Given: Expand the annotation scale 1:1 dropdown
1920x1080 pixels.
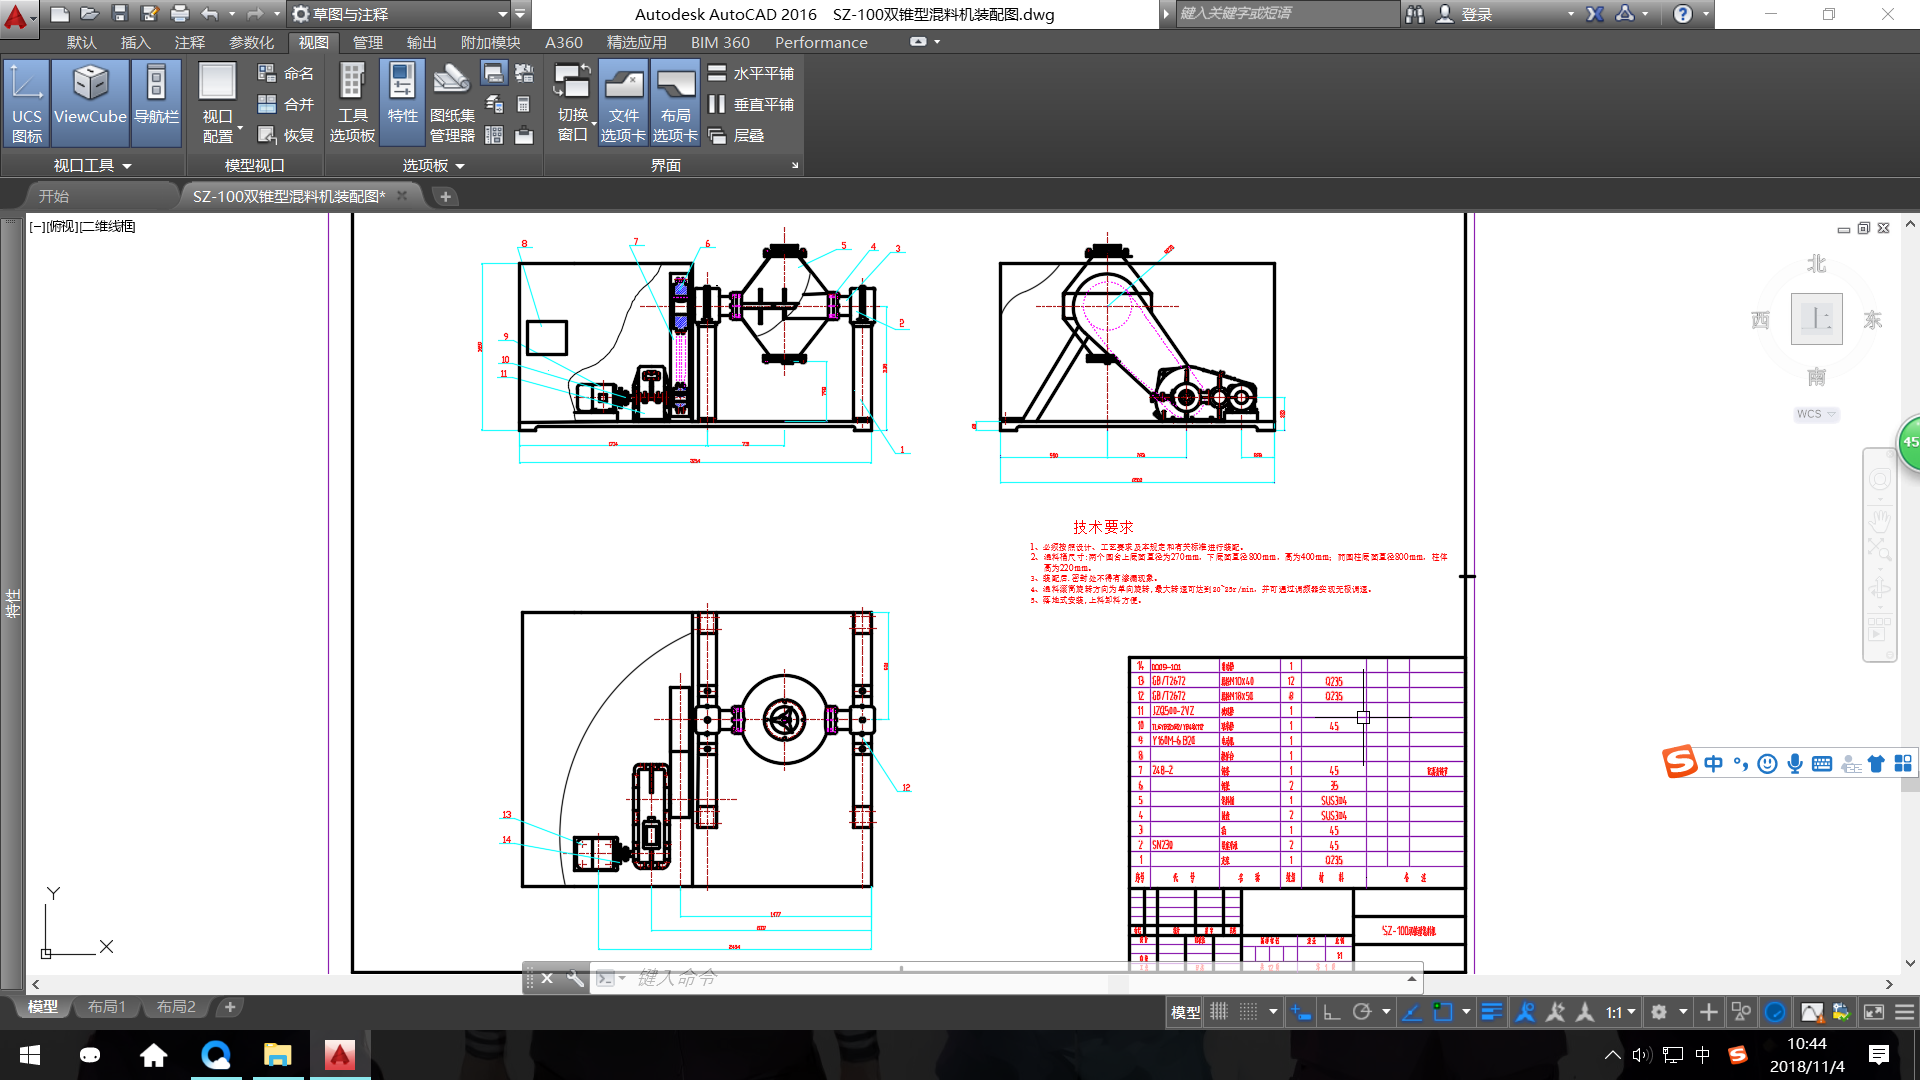Looking at the screenshot, I should pyautogui.click(x=1621, y=1012).
